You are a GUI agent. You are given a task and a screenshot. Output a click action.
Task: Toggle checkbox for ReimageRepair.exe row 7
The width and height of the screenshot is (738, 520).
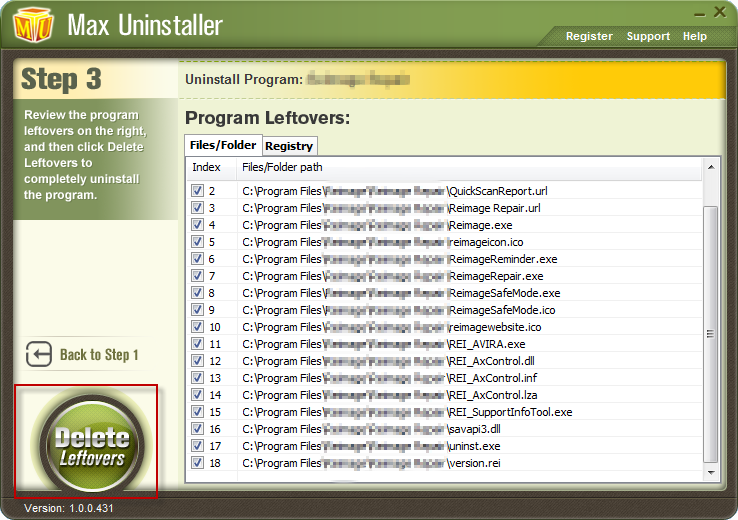198,275
